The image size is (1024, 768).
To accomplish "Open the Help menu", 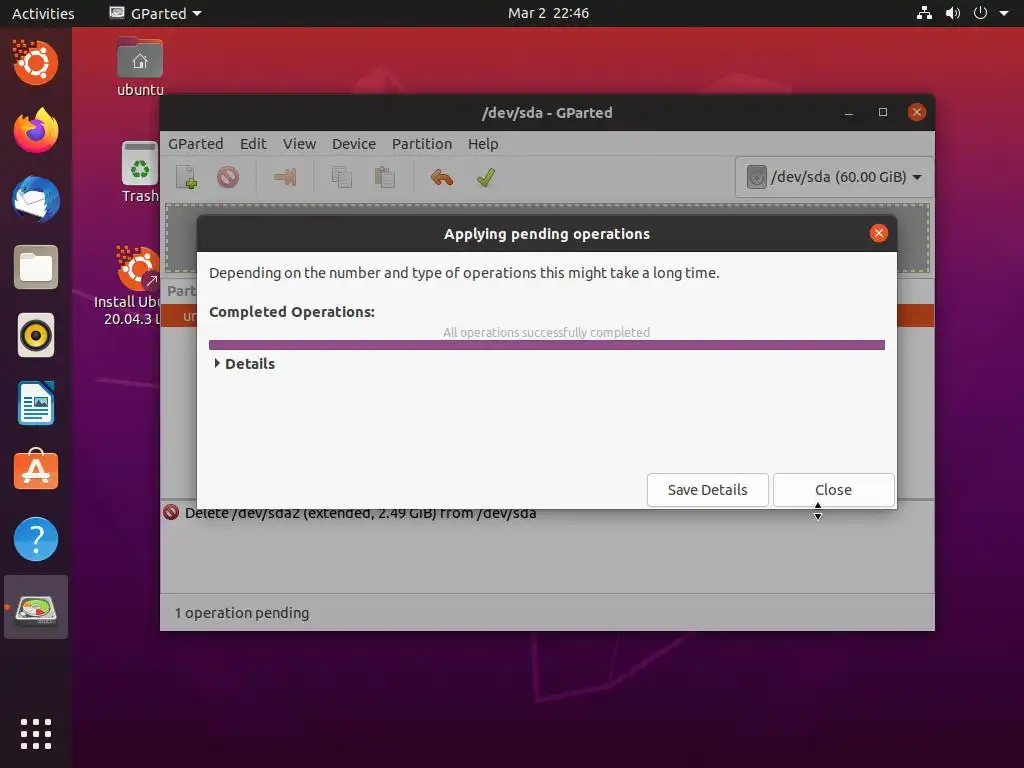I will click(483, 144).
